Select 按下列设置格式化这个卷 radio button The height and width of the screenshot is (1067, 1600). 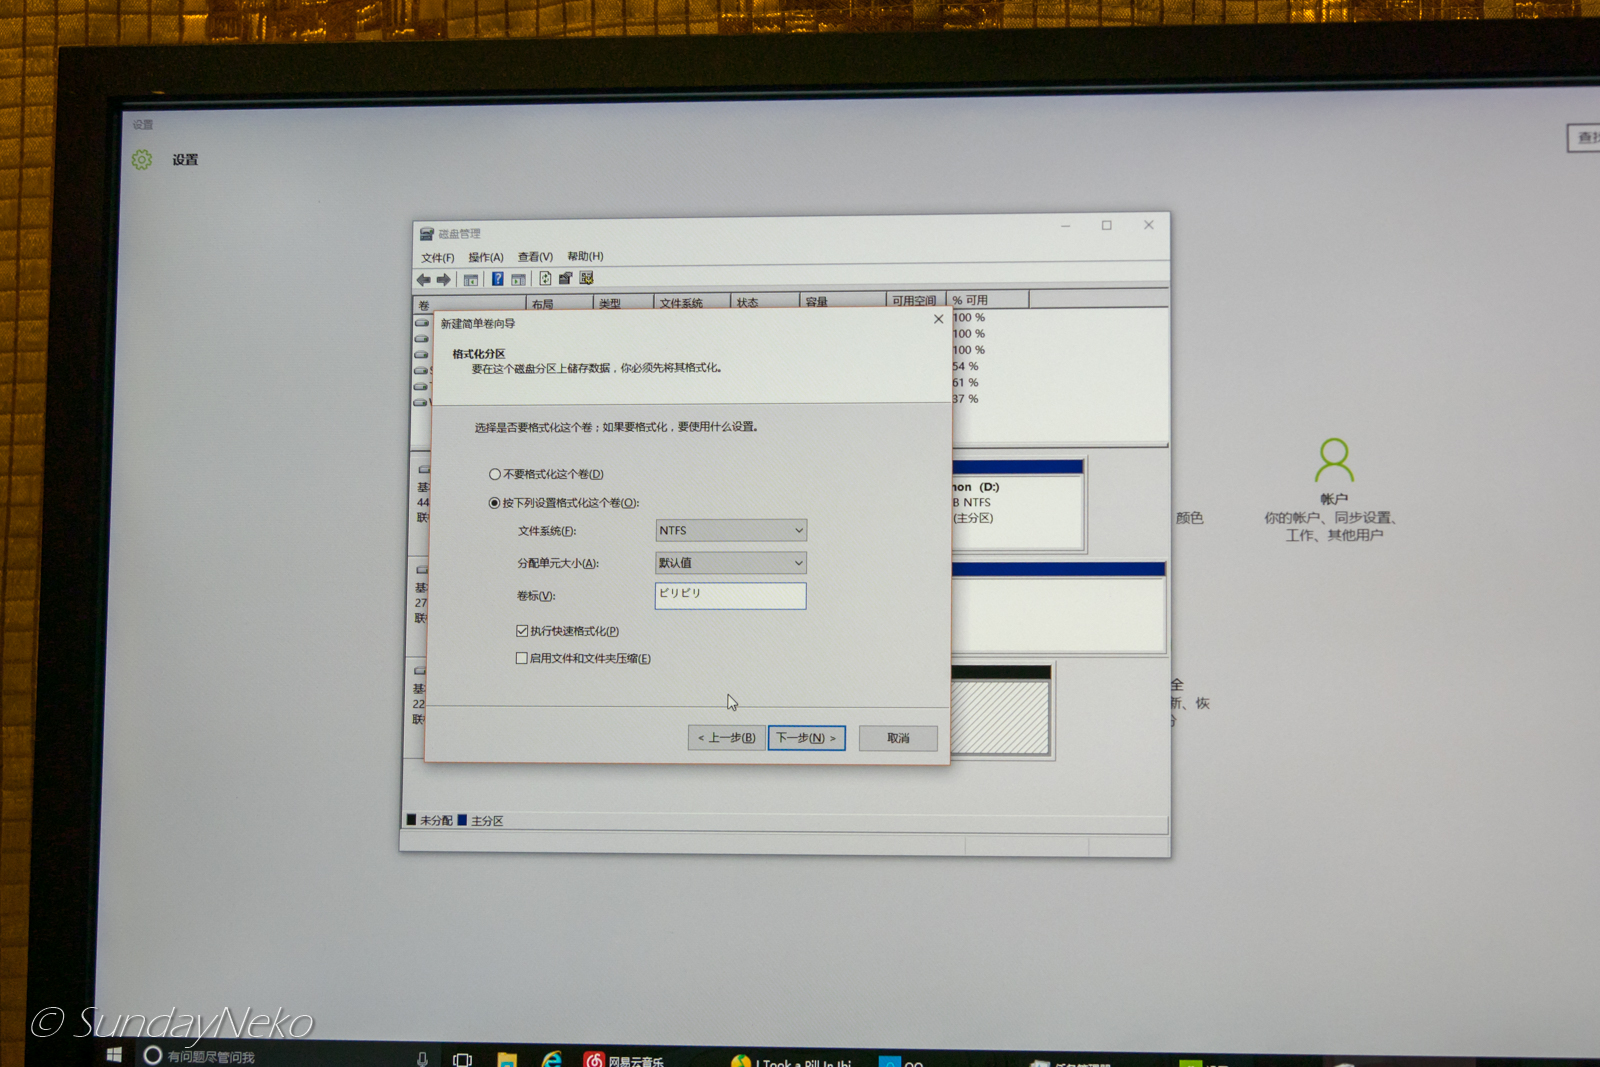tap(494, 503)
